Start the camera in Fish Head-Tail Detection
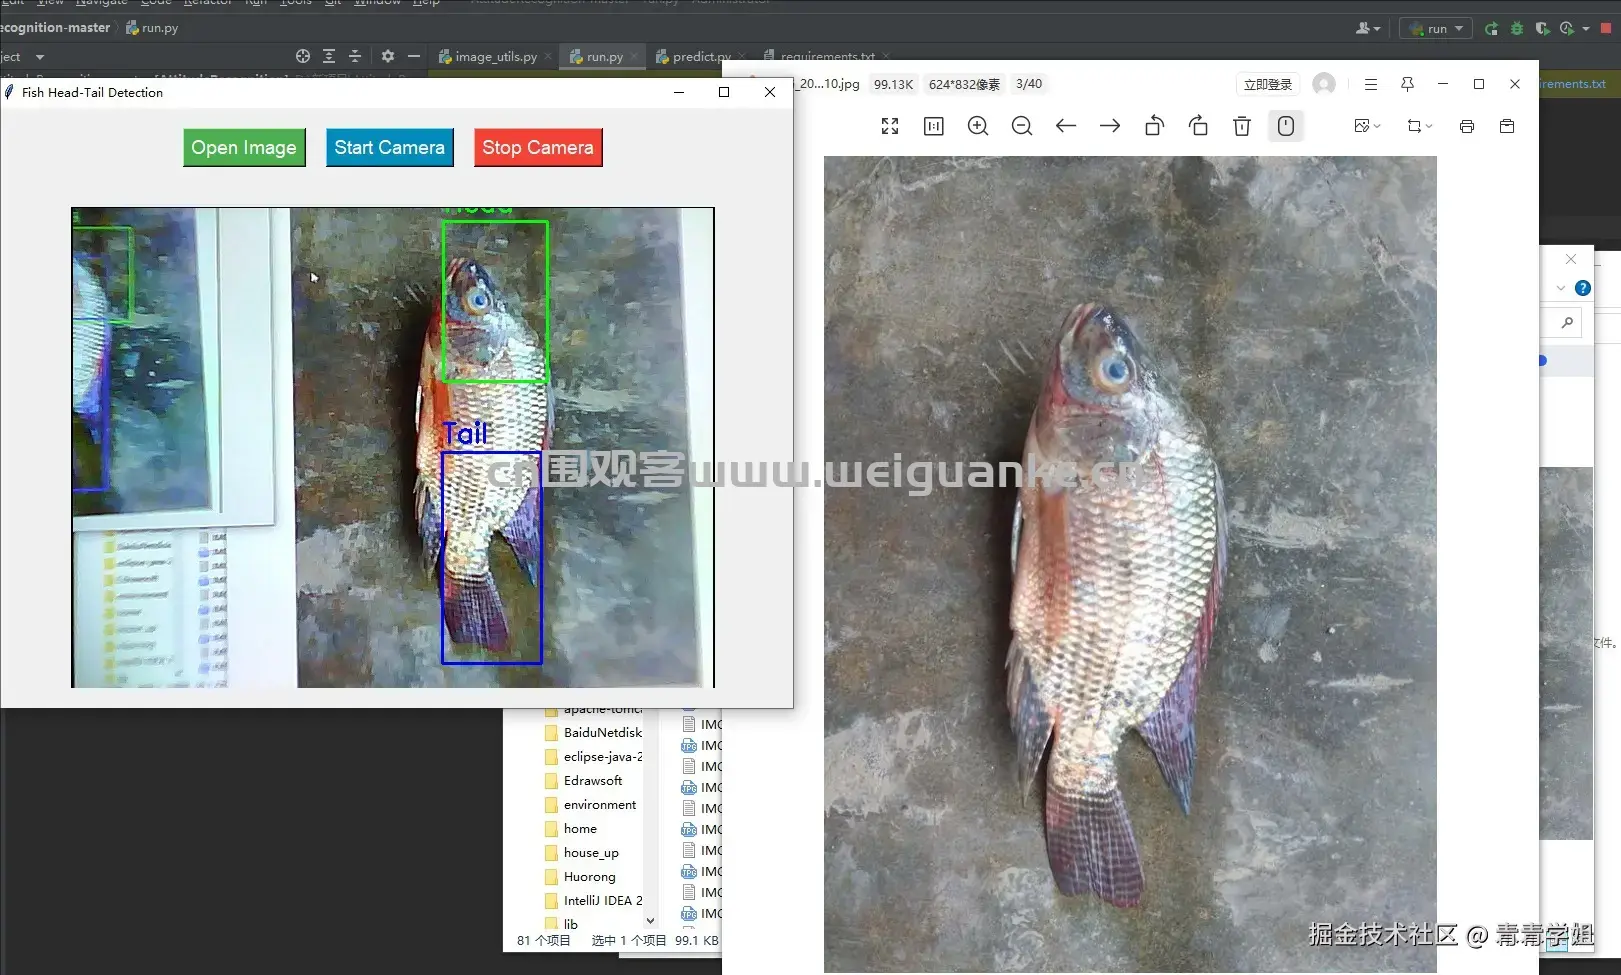The width and height of the screenshot is (1621, 975). (x=389, y=147)
